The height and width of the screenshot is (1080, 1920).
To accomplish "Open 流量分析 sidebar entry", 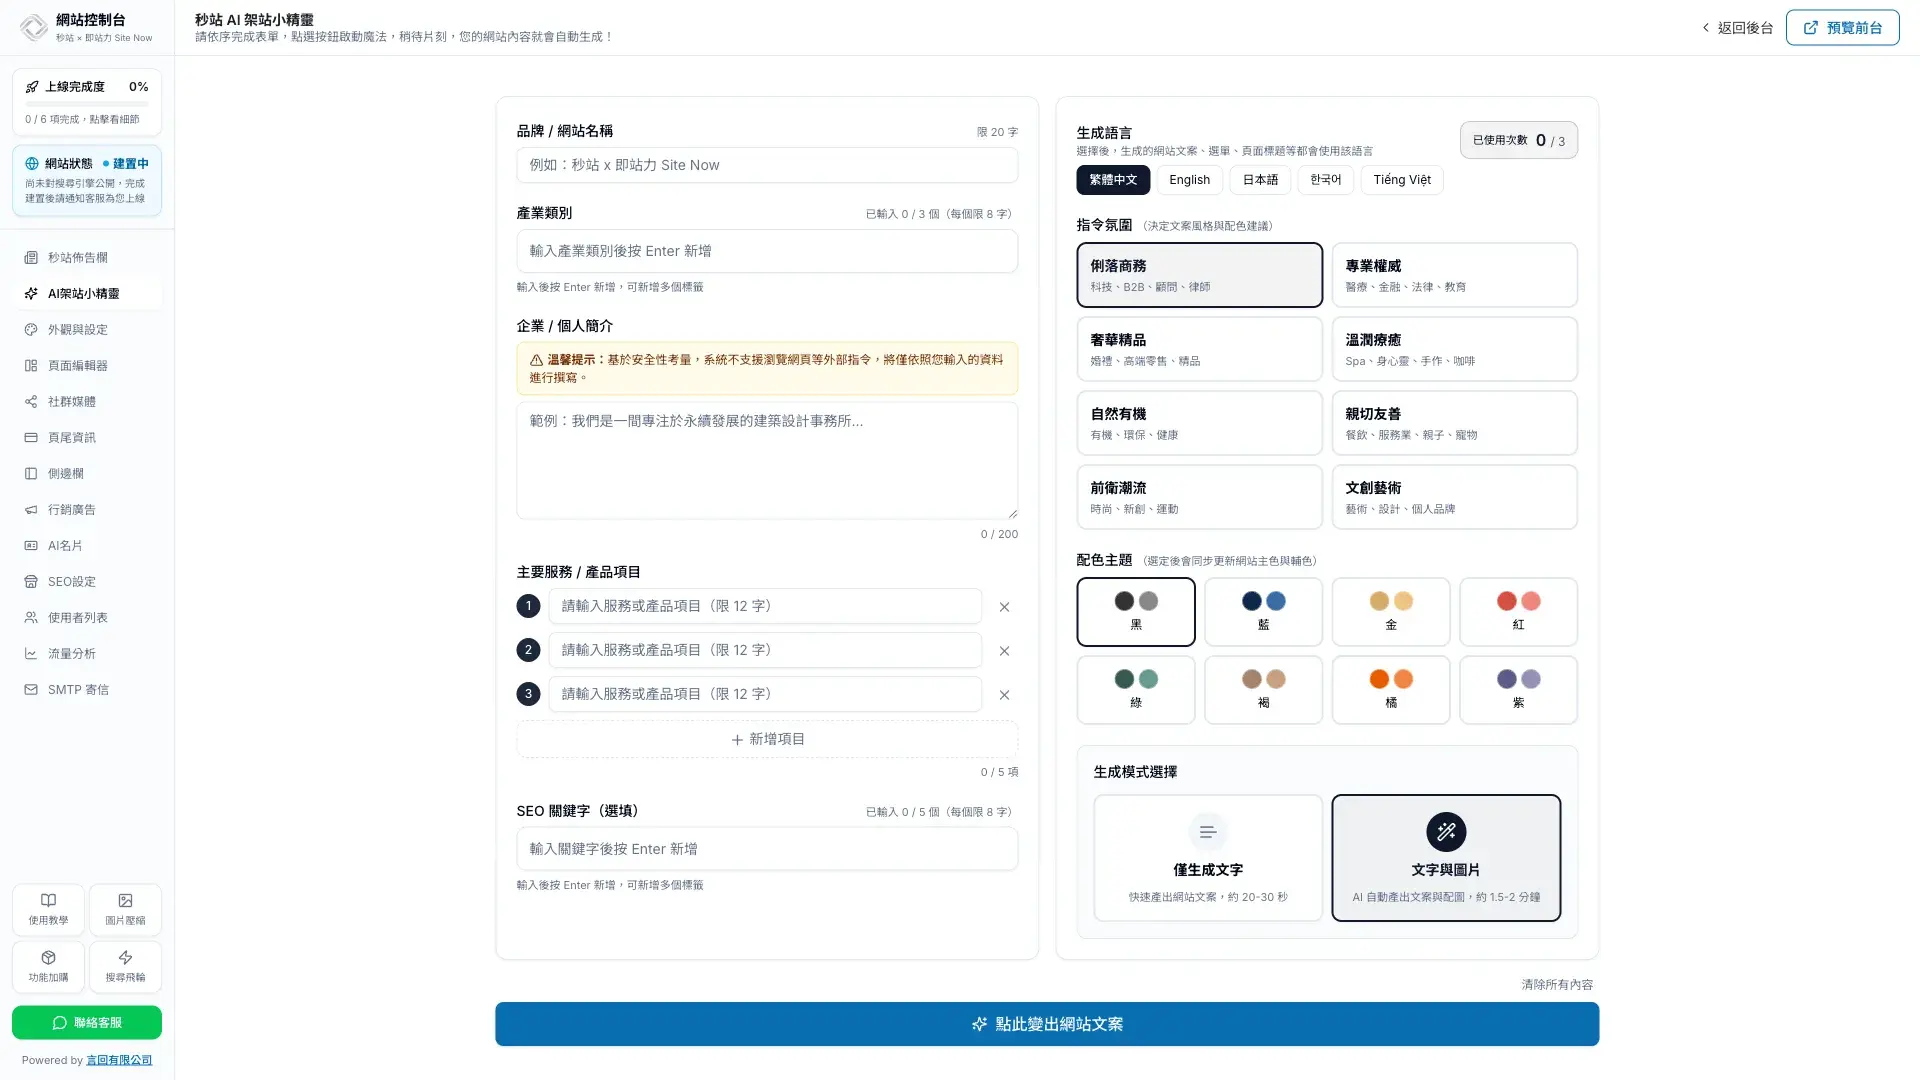I will pos(87,654).
